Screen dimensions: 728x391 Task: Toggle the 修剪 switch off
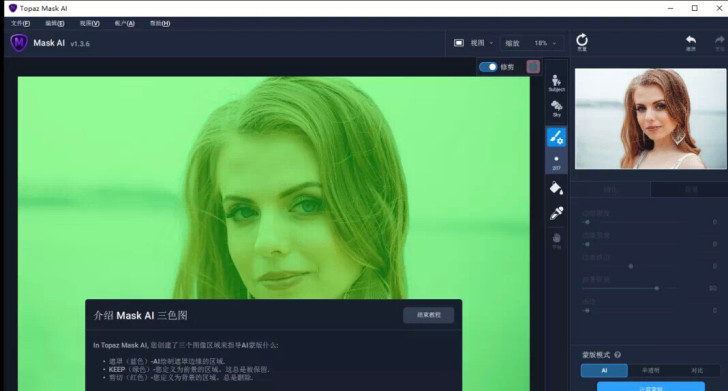click(488, 67)
